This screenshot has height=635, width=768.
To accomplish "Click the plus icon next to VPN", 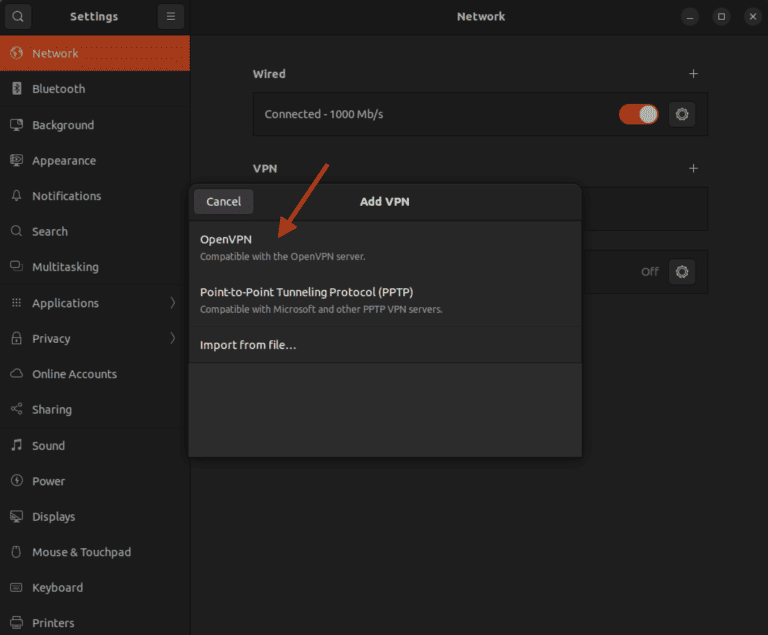I will (693, 169).
